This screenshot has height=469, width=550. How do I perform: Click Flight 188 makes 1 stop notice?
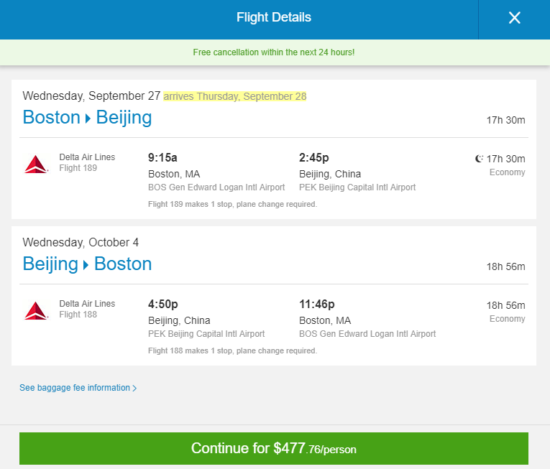tap(232, 351)
